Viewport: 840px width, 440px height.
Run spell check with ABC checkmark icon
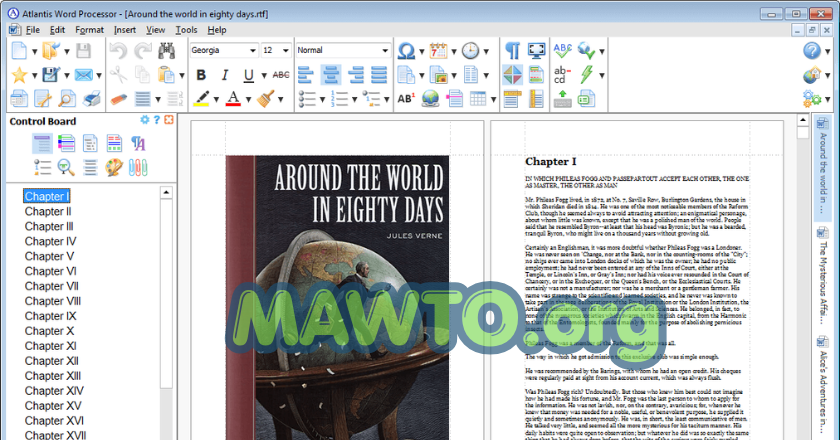point(562,51)
